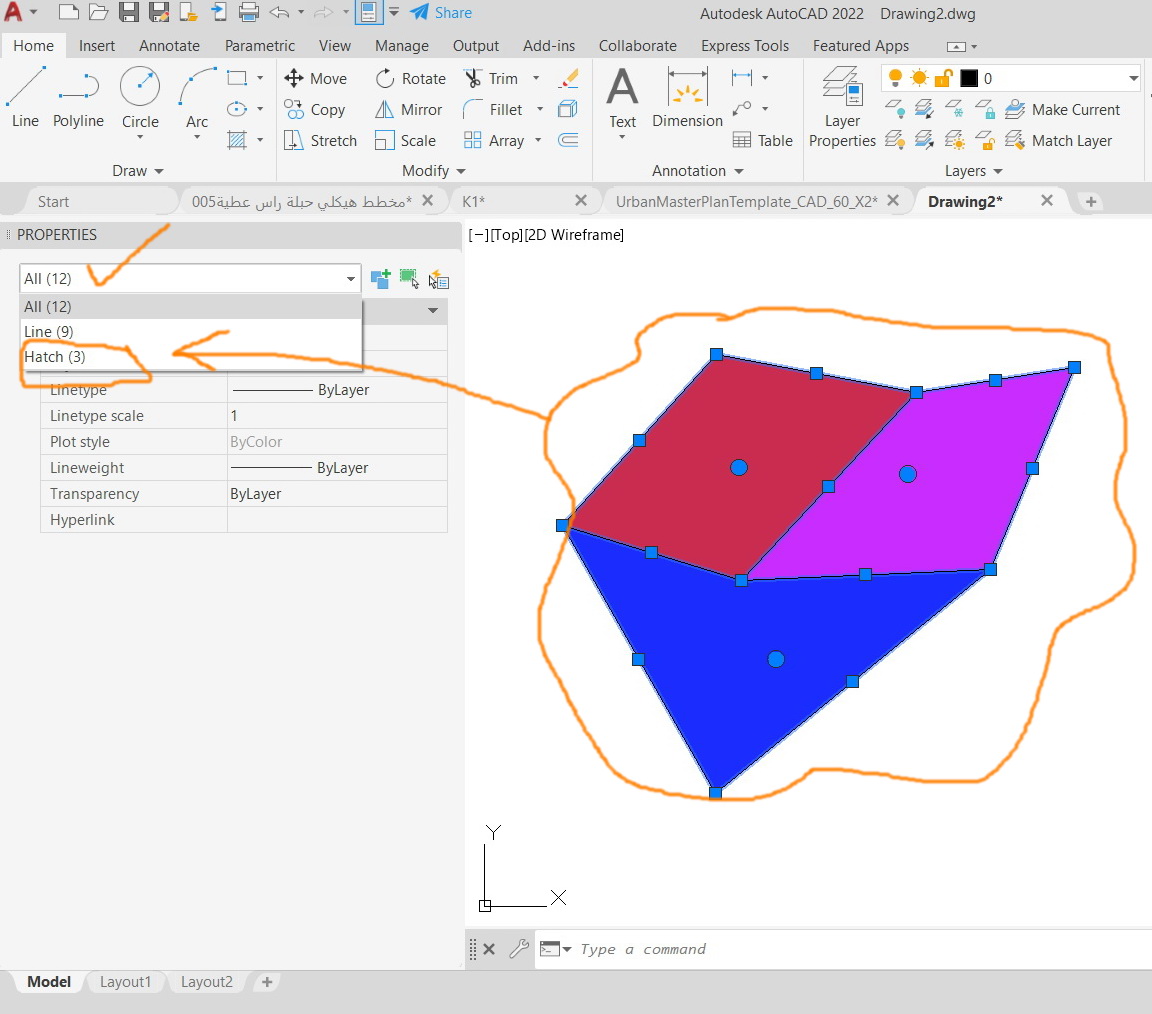Click the Save icon in quick access toolbar
Viewport: 1152px width, 1014px height.
click(x=129, y=12)
